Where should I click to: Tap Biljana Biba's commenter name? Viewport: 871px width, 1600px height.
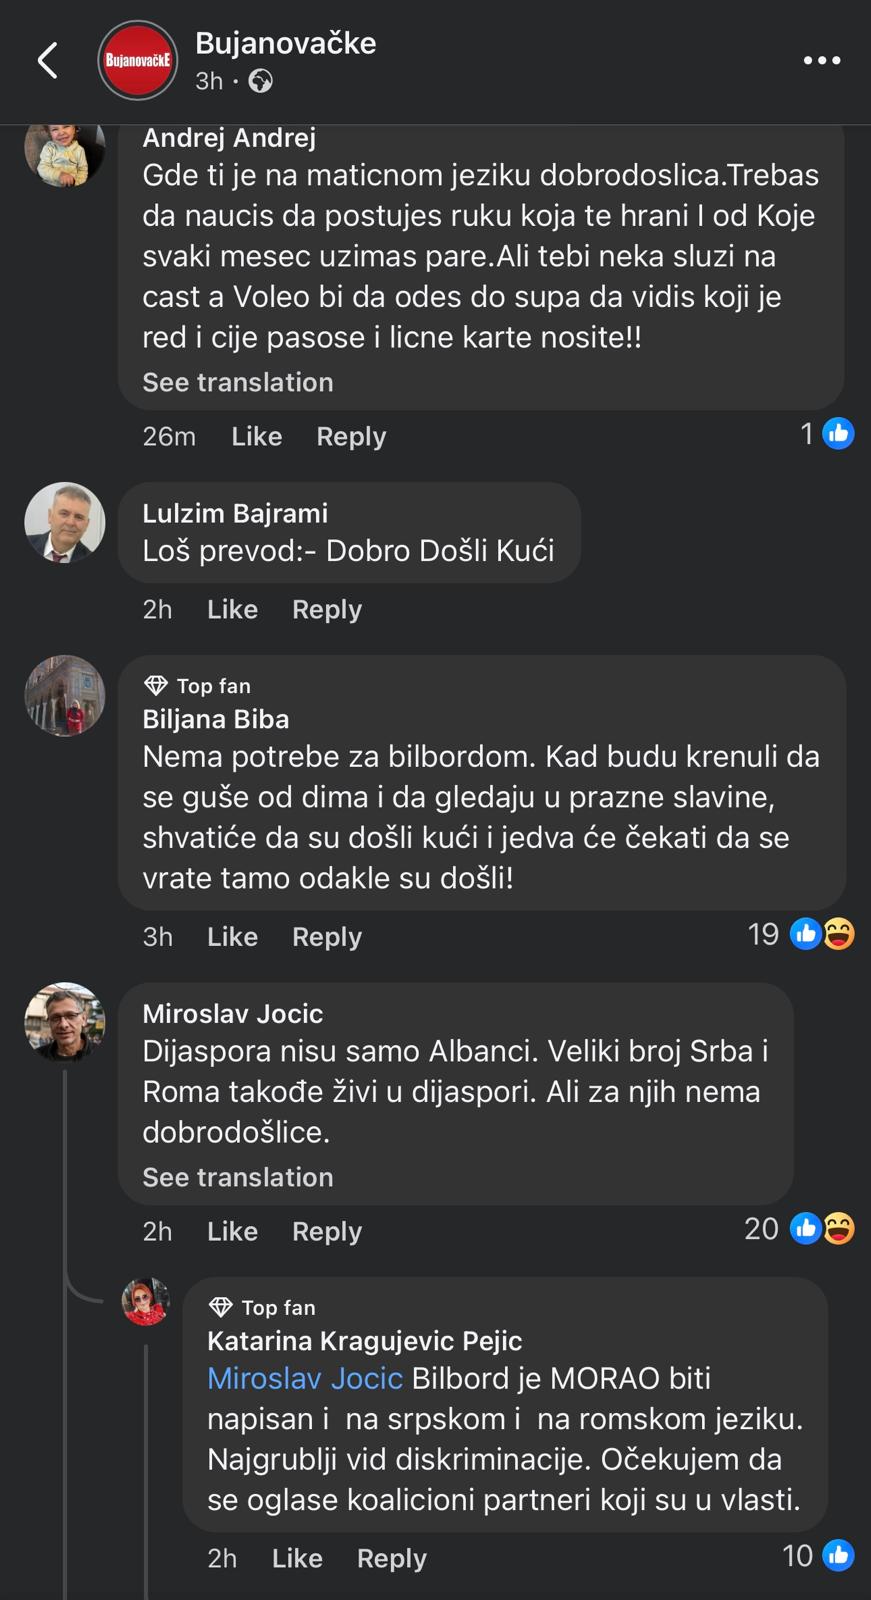(x=215, y=719)
